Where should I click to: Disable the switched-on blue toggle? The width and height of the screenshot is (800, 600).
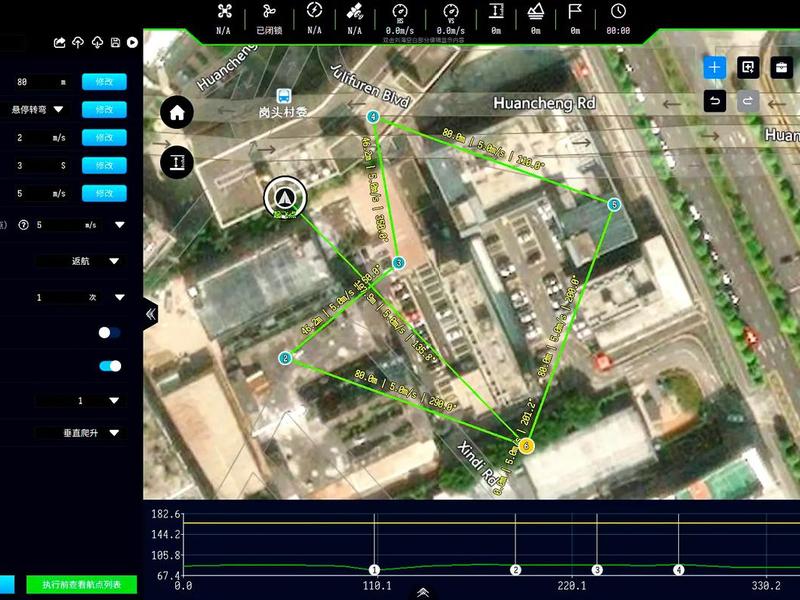pyautogui.click(x=110, y=366)
